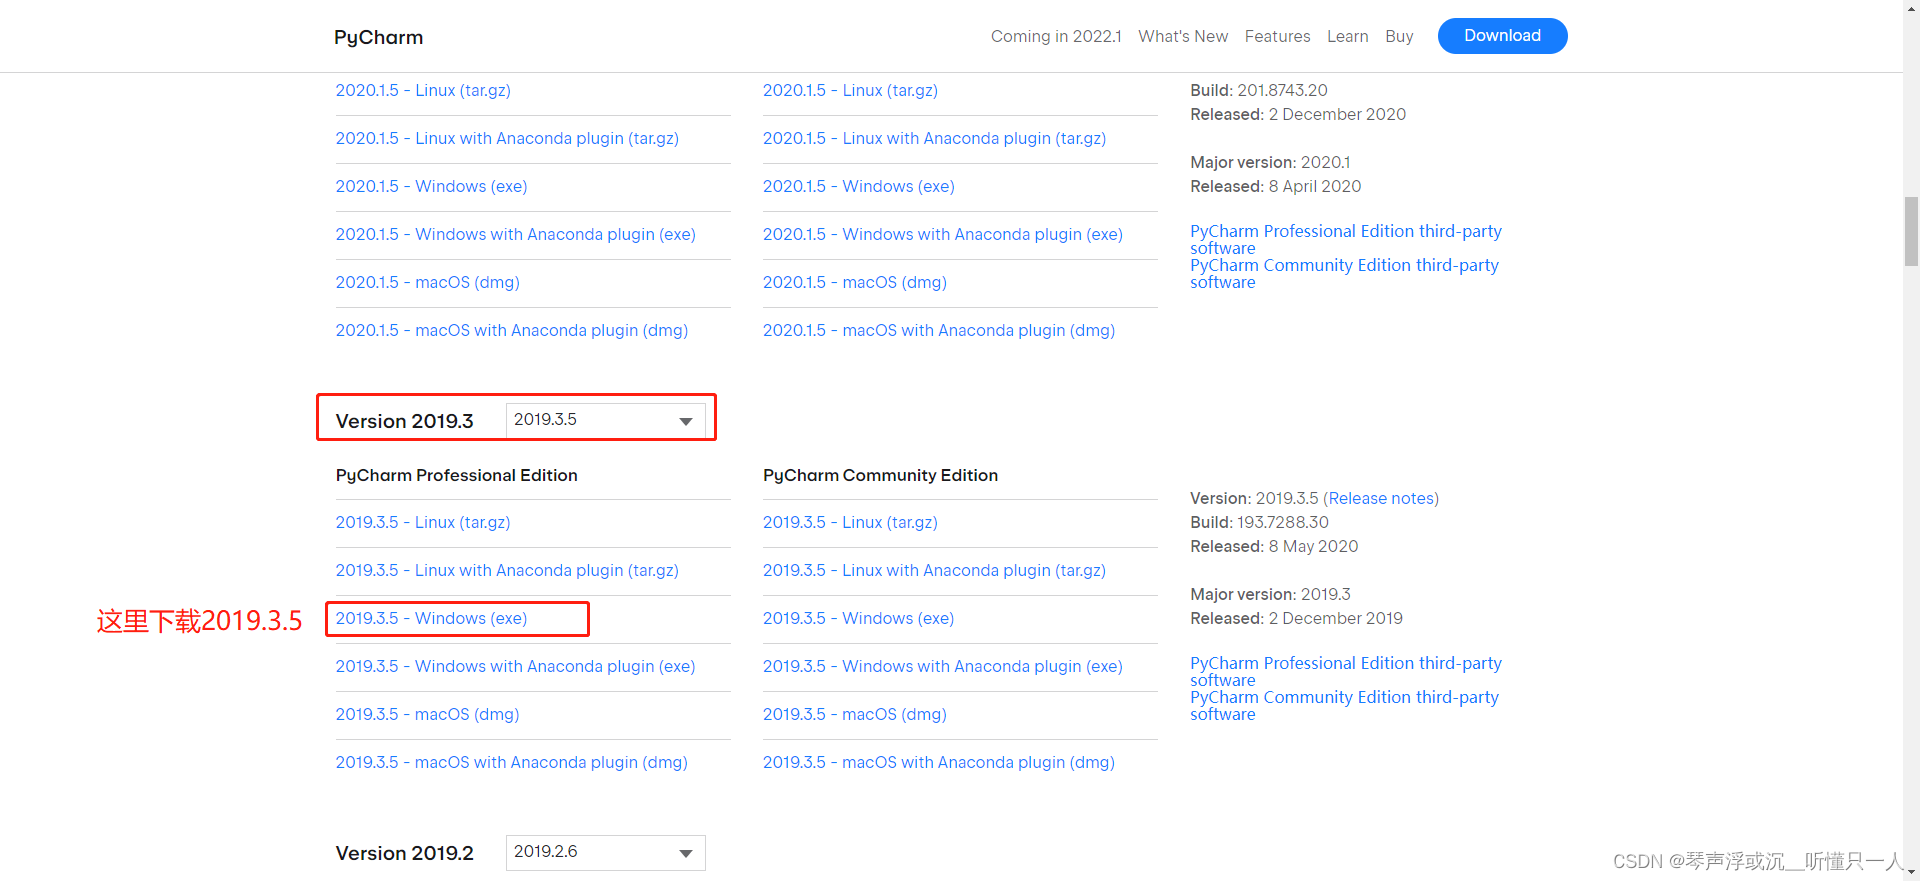Download Professional 2020.1.5 Linux (tar.gz)
The height and width of the screenshot is (881, 1920).
coord(423,90)
